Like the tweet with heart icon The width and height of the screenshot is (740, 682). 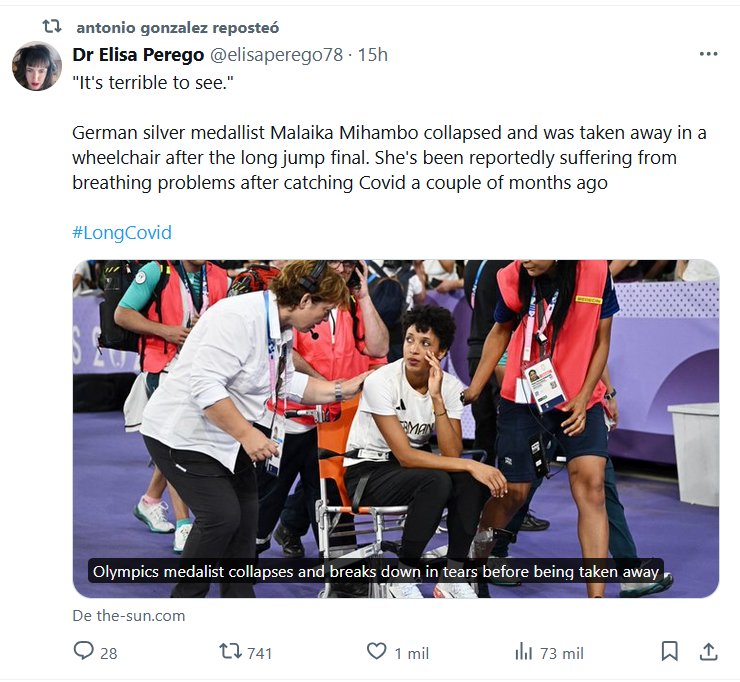(x=376, y=652)
